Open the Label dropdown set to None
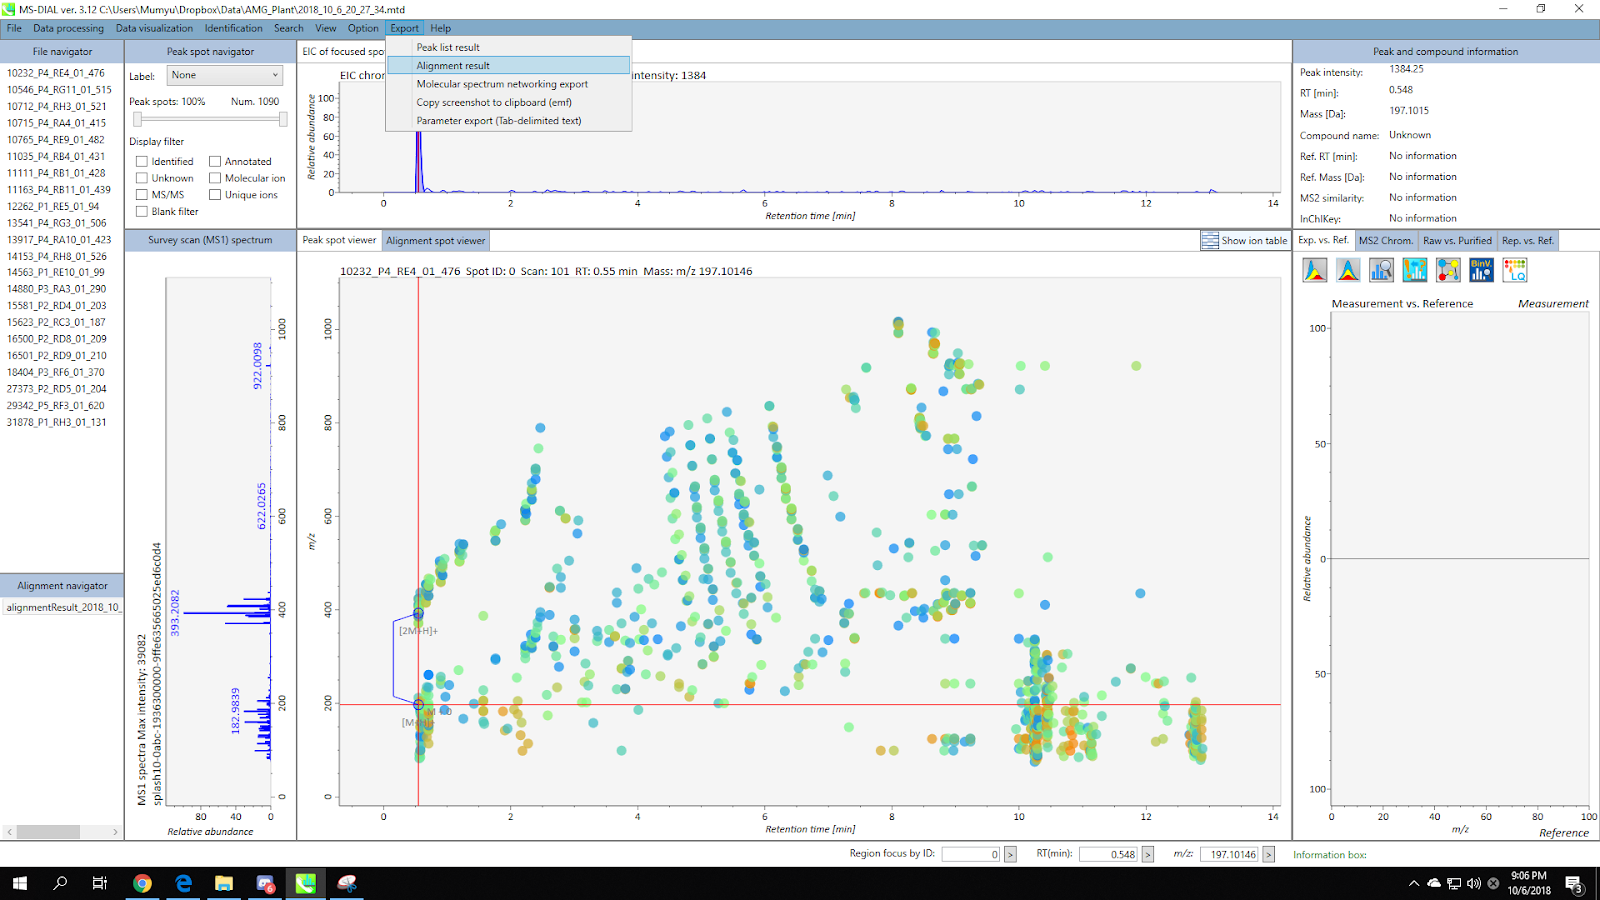The image size is (1600, 900). [224, 75]
